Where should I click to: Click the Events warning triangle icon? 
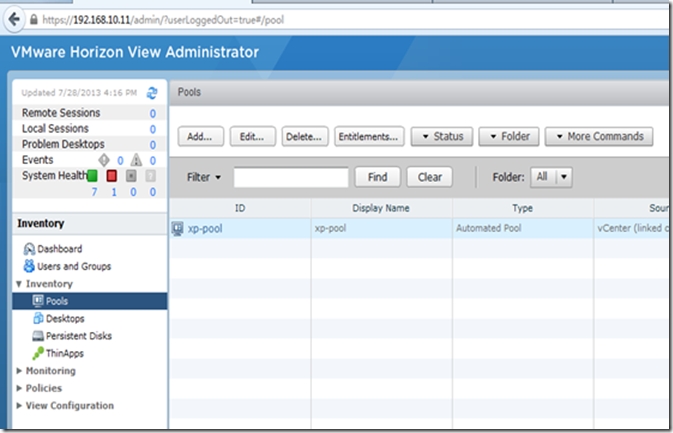pos(136,160)
